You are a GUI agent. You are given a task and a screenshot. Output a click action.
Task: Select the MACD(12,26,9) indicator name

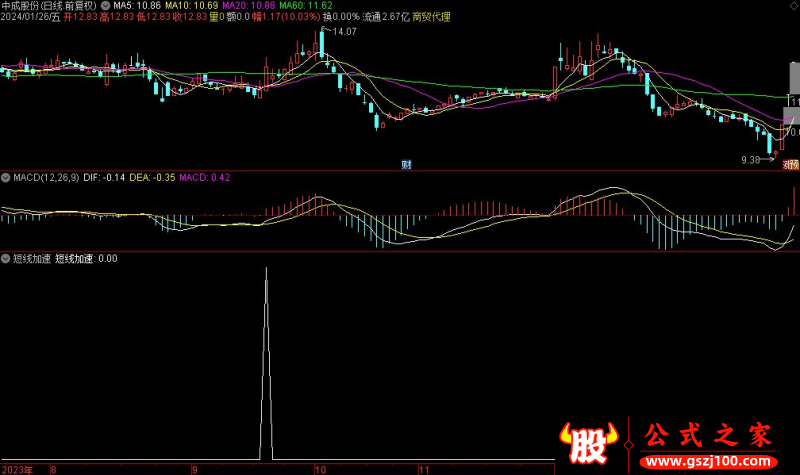tap(46, 177)
